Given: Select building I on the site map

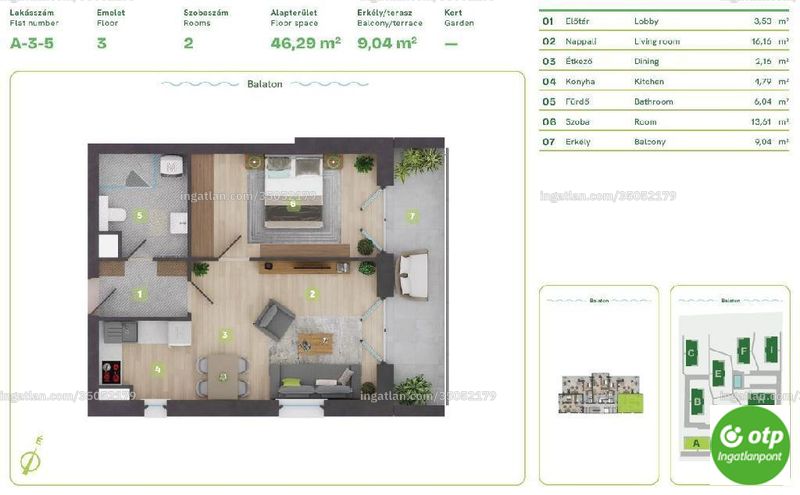Looking at the screenshot, I should (x=771, y=350).
